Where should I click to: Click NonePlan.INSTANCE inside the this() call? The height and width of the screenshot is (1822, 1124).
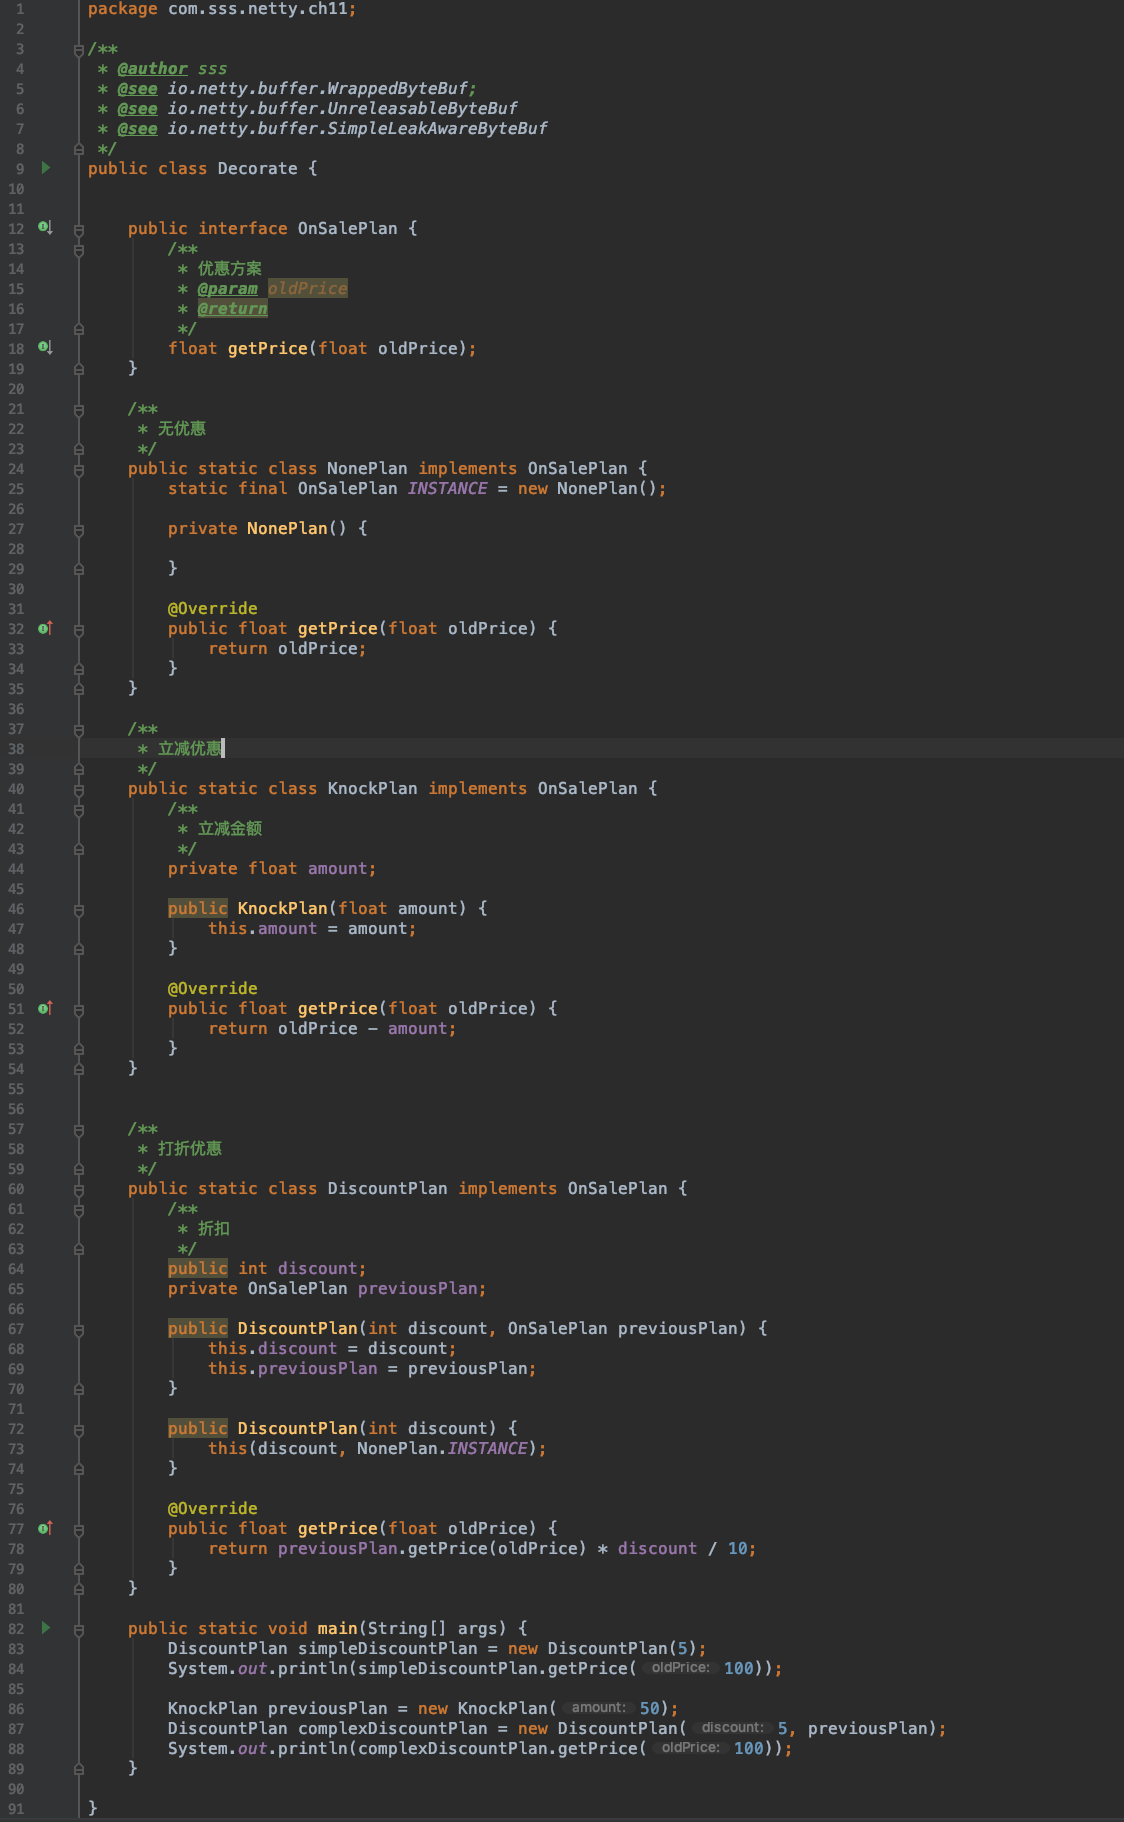coord(442,1448)
